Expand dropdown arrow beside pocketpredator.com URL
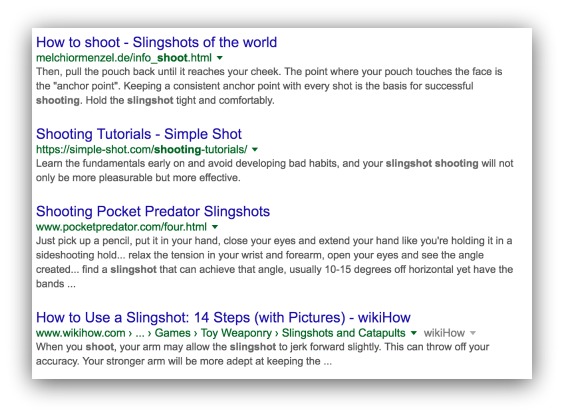This screenshot has width=564, height=415. click(215, 227)
